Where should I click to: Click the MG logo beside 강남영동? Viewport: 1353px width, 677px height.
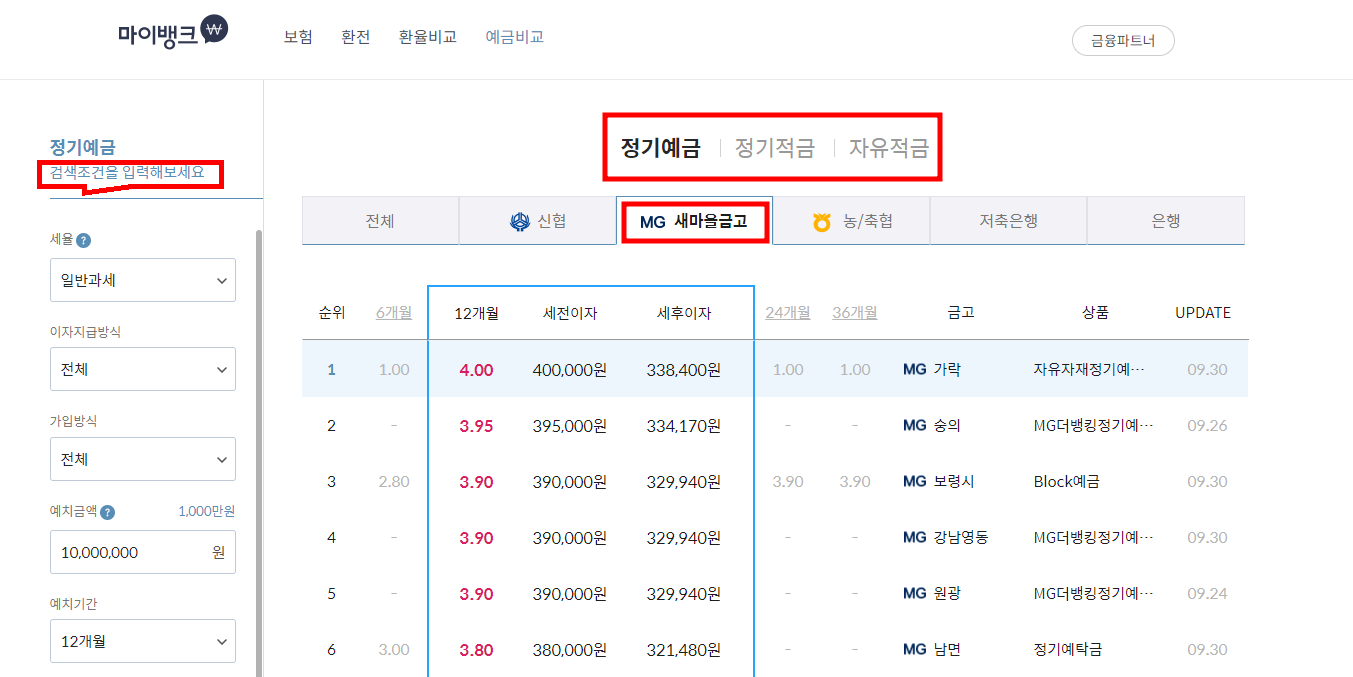[914, 537]
